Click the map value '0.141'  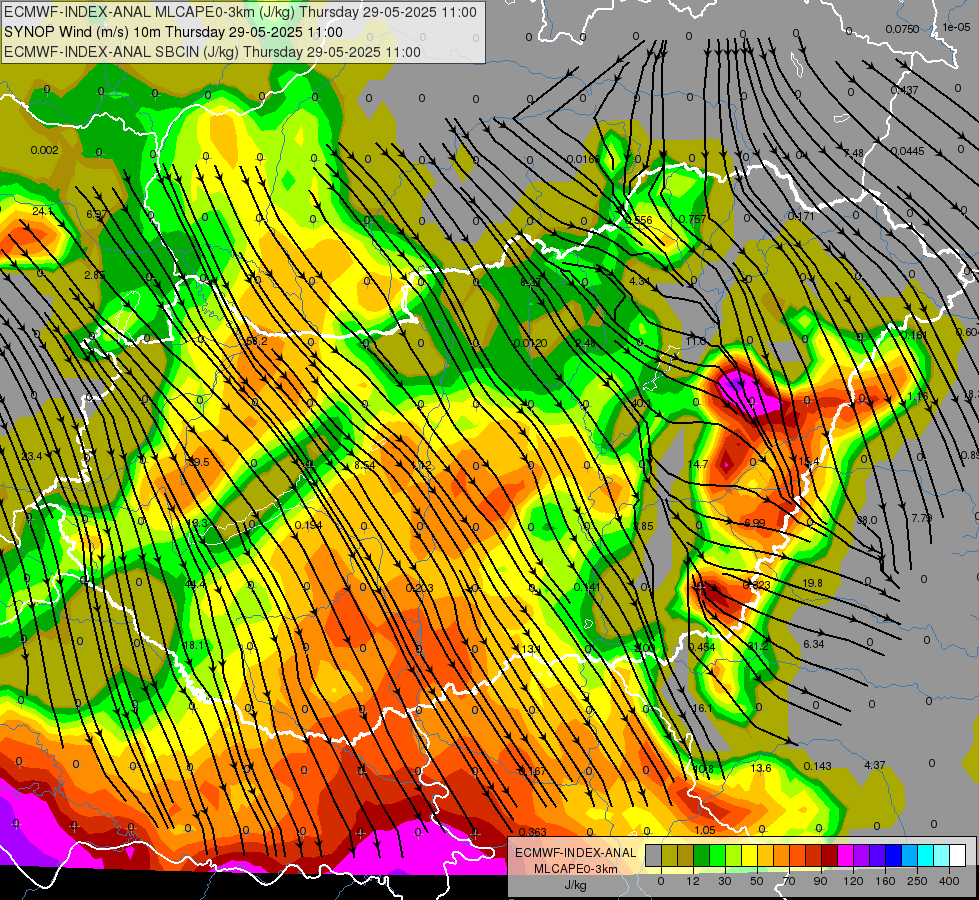[587, 587]
